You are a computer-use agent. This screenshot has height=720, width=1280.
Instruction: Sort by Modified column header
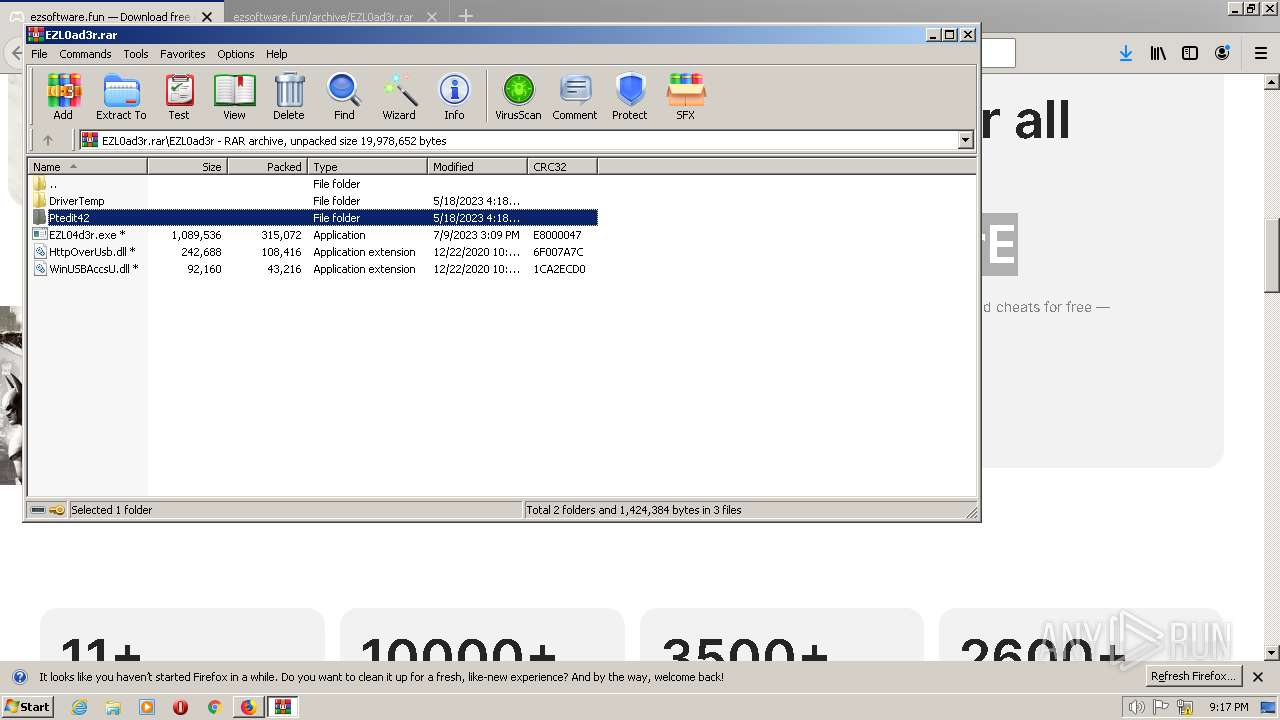[478, 166]
